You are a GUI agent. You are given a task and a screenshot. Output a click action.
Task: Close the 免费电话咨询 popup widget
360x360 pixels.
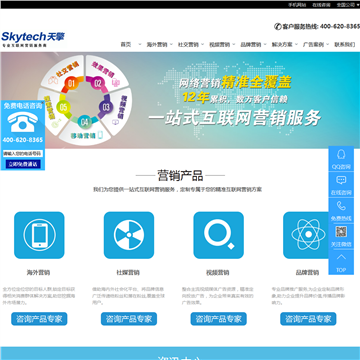(x=43, y=103)
